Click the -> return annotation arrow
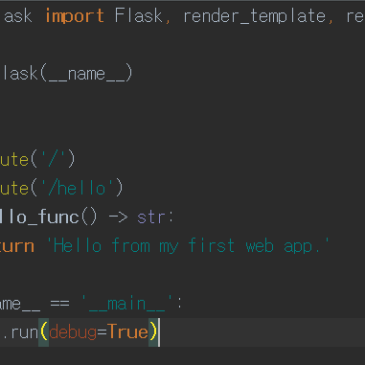Image resolution: width=365 pixels, height=365 pixels. pyautogui.click(x=118, y=217)
